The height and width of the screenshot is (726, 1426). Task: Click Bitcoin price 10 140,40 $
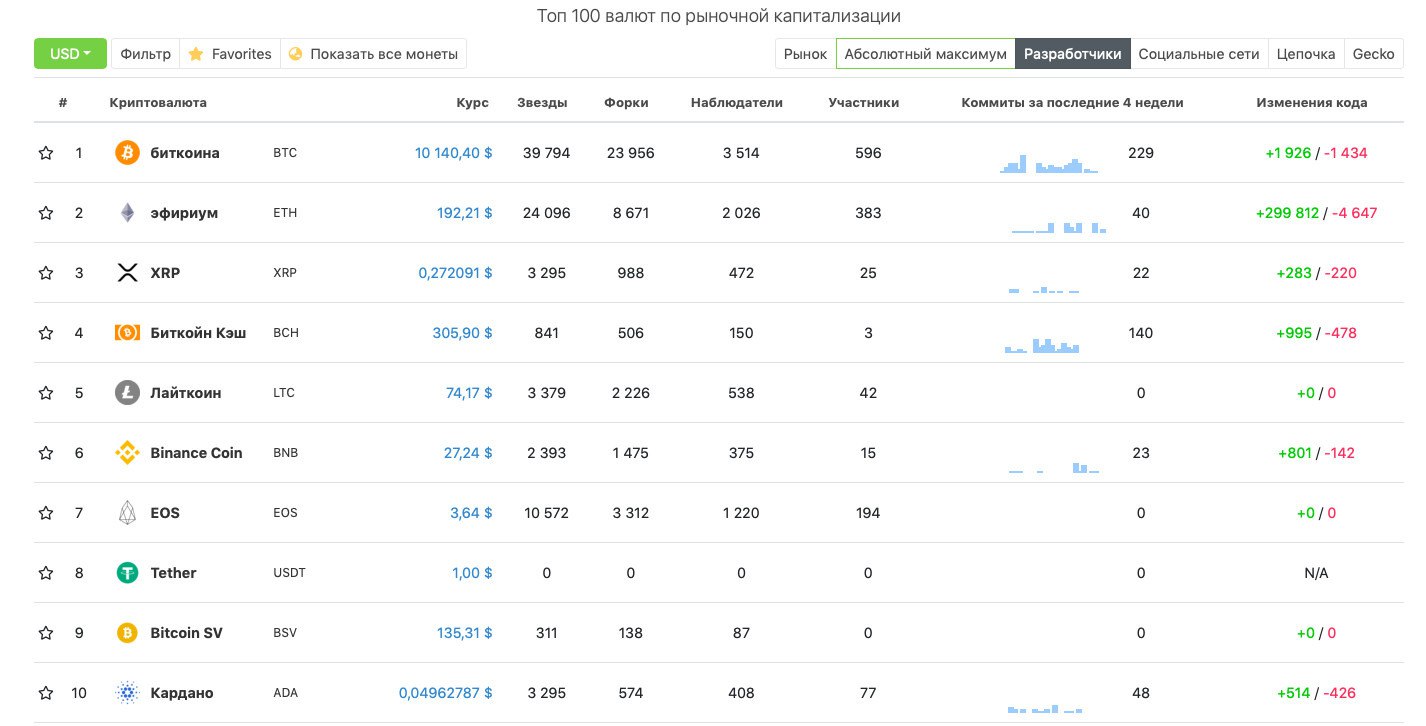[x=454, y=153]
